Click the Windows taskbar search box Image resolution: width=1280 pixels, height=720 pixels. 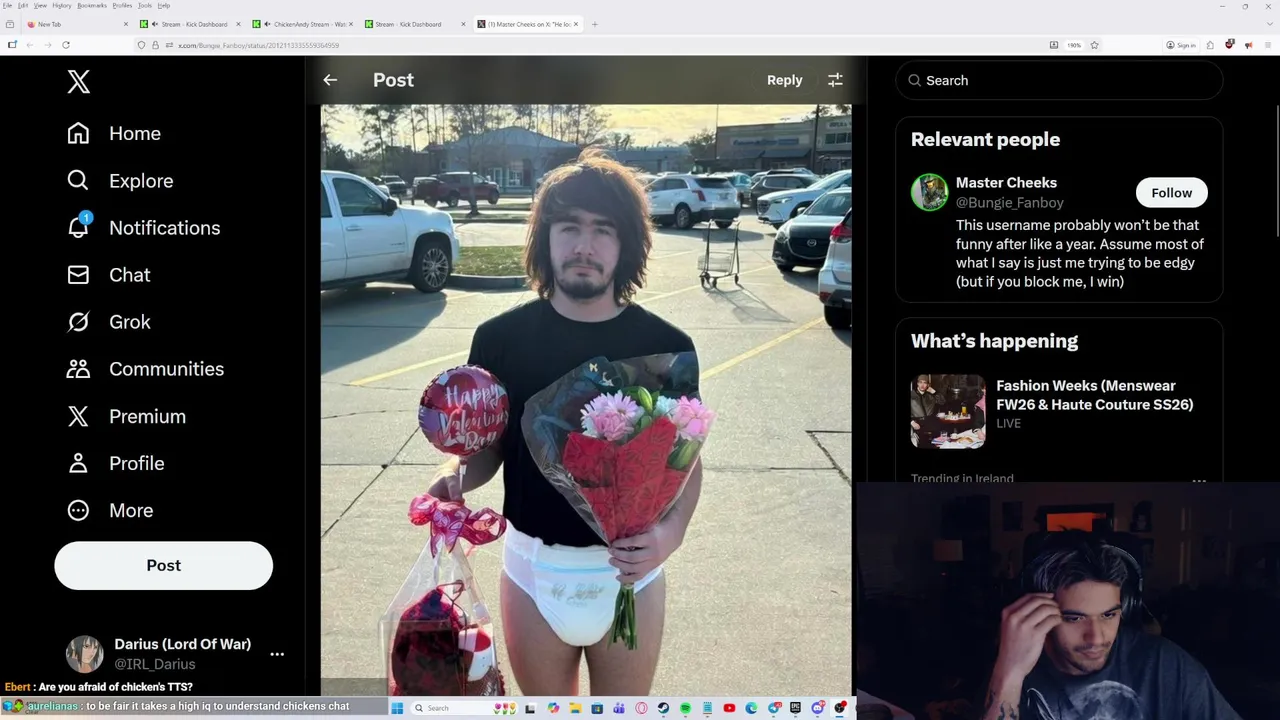coord(464,708)
